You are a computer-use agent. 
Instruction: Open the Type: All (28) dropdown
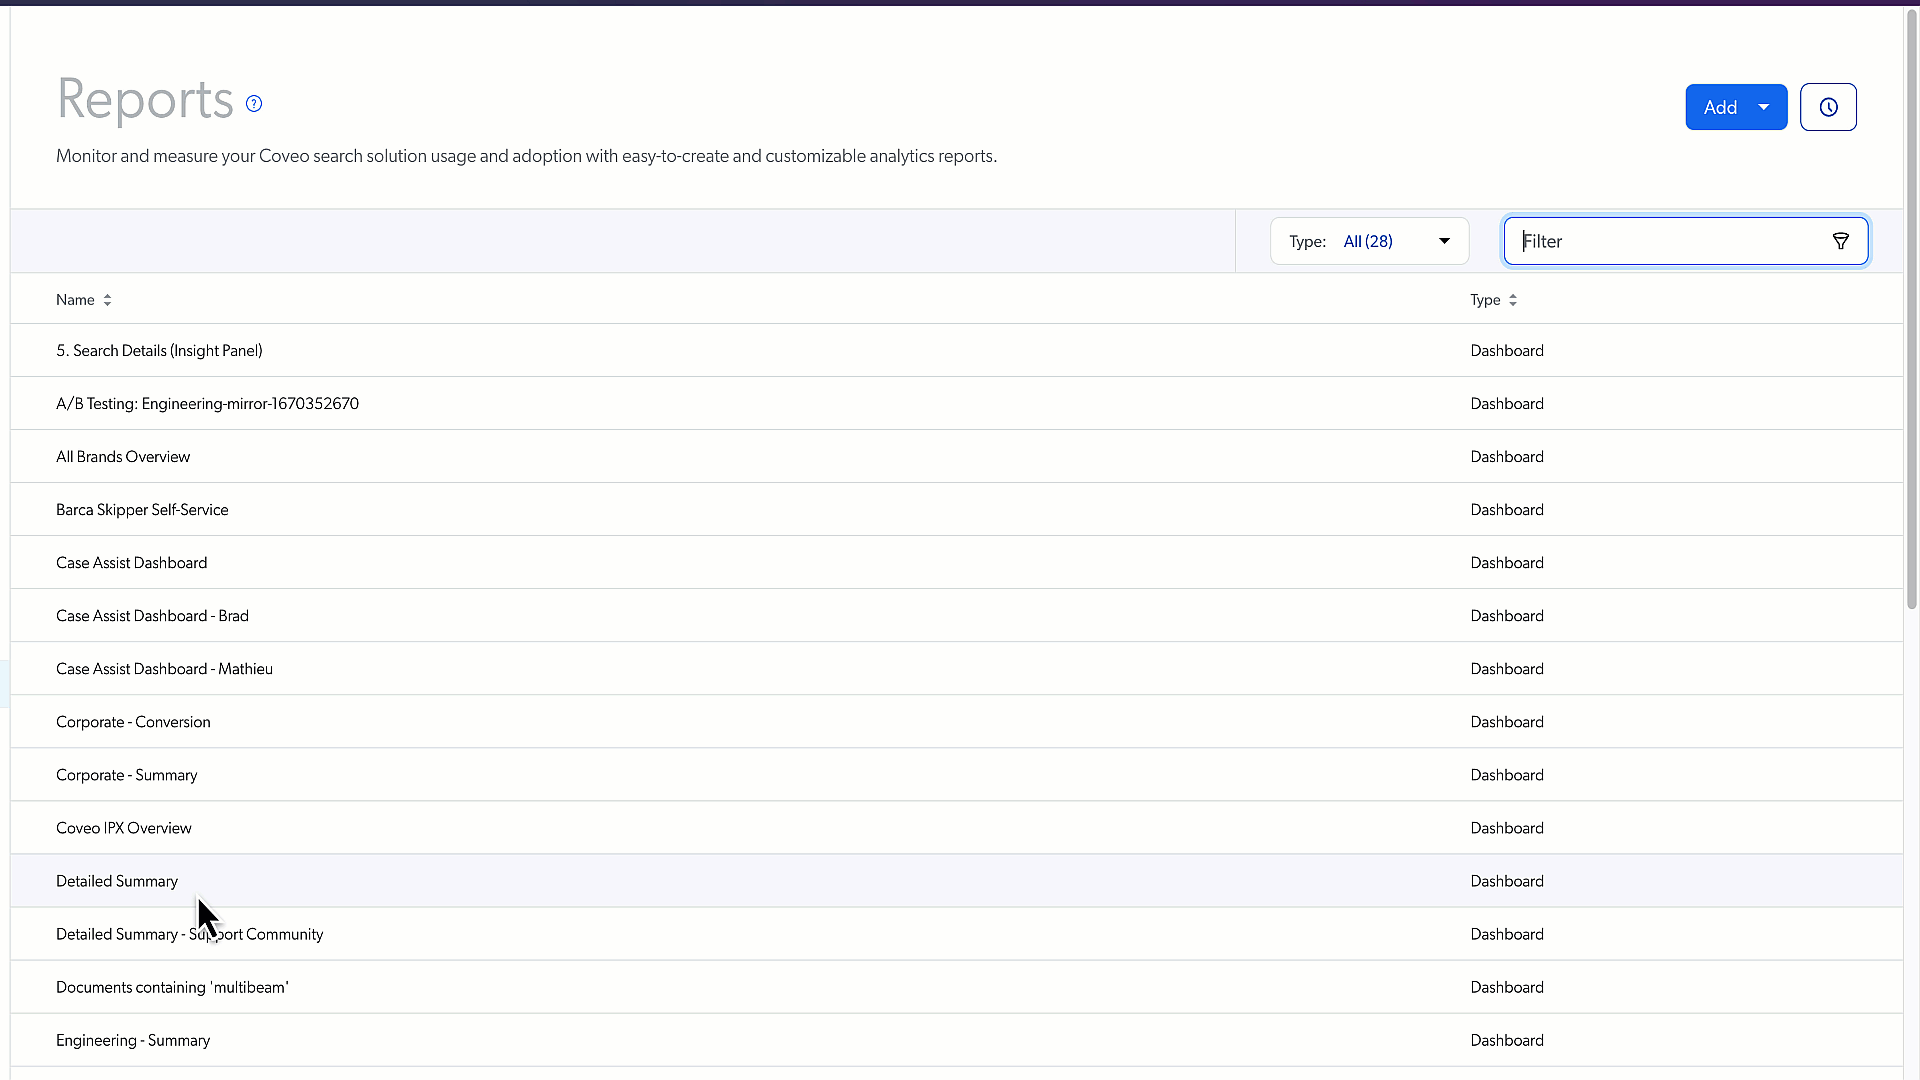1369,241
